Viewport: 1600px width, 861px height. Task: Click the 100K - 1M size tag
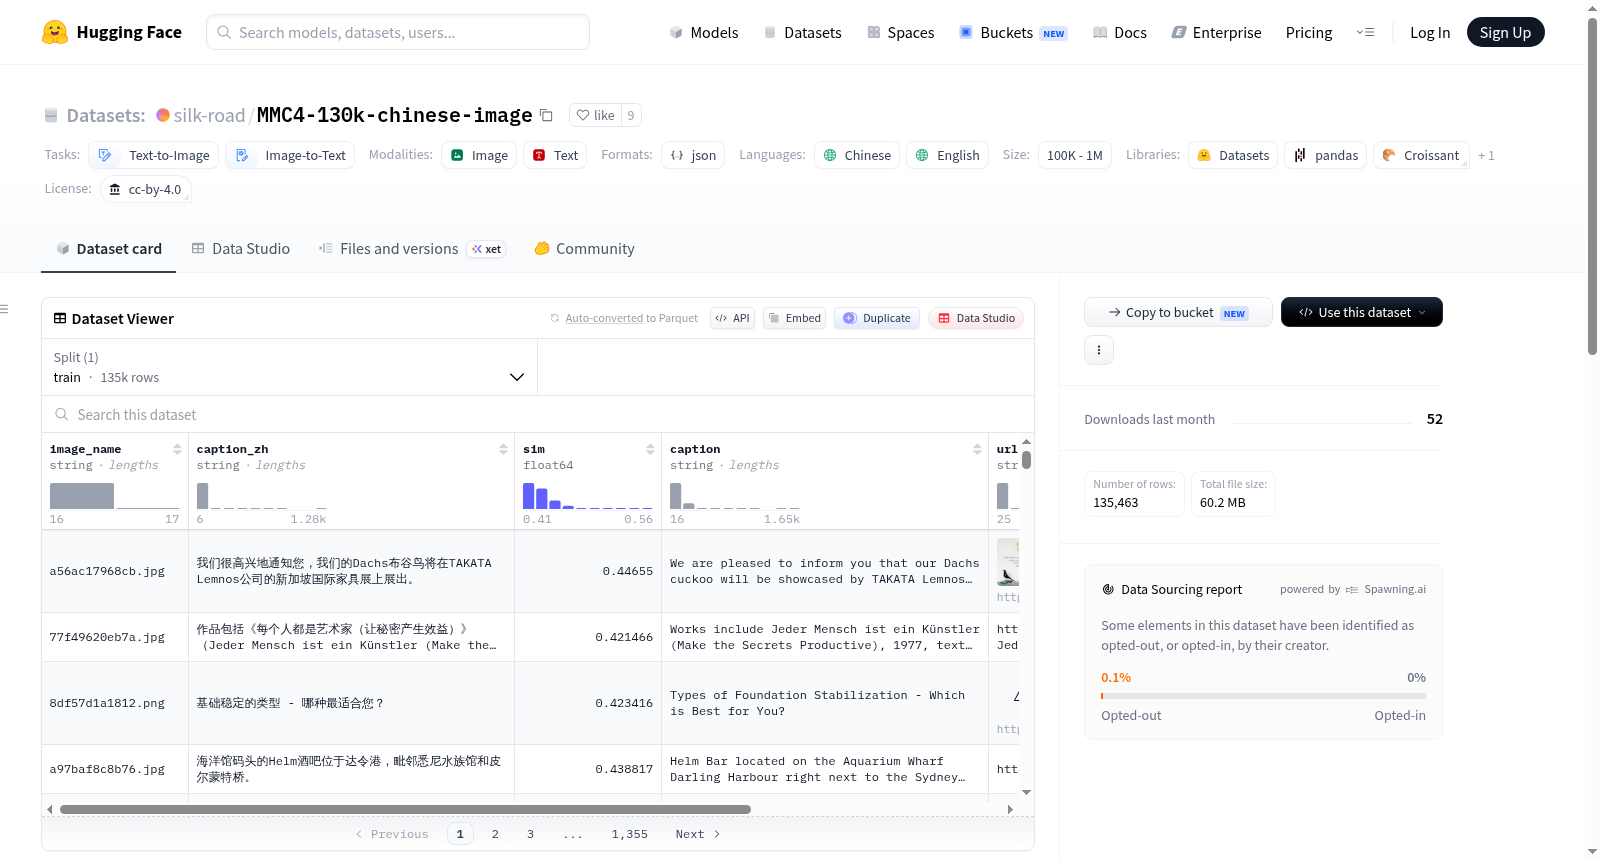click(1075, 155)
